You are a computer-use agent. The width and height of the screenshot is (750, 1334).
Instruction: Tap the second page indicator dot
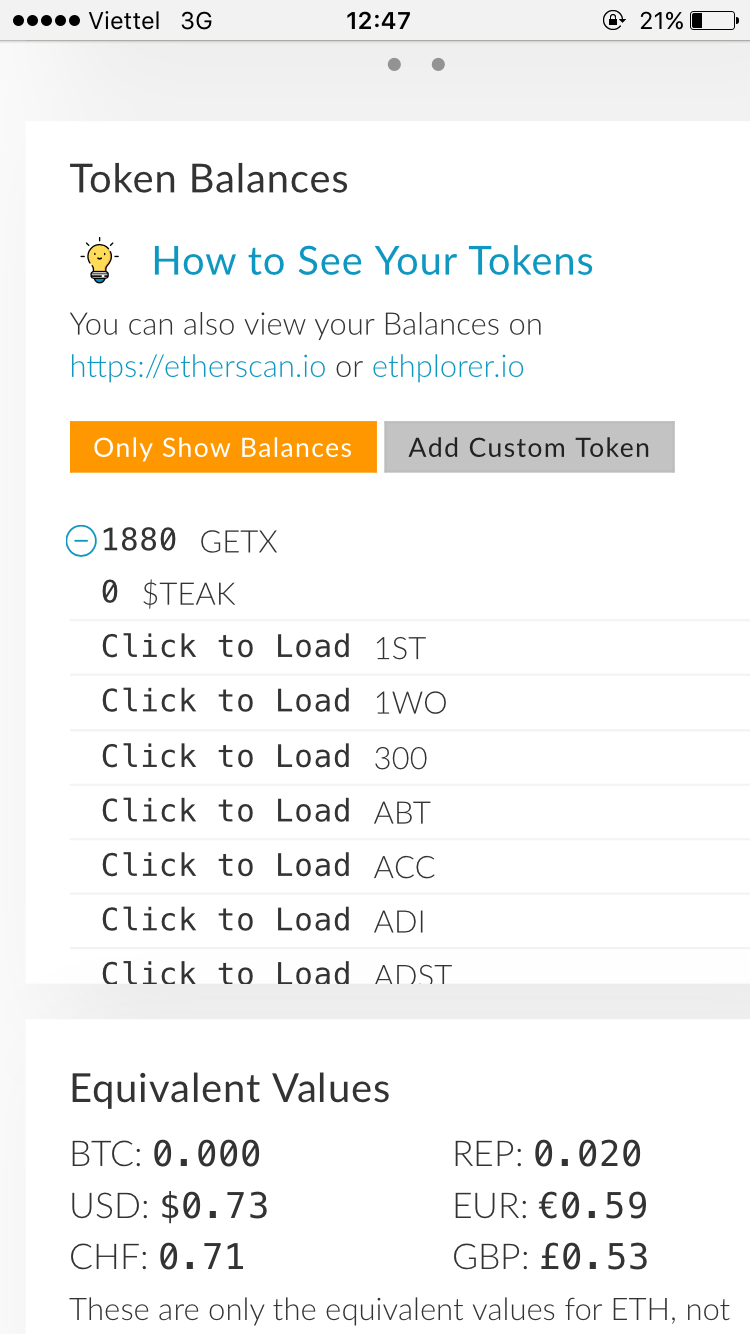(438, 65)
